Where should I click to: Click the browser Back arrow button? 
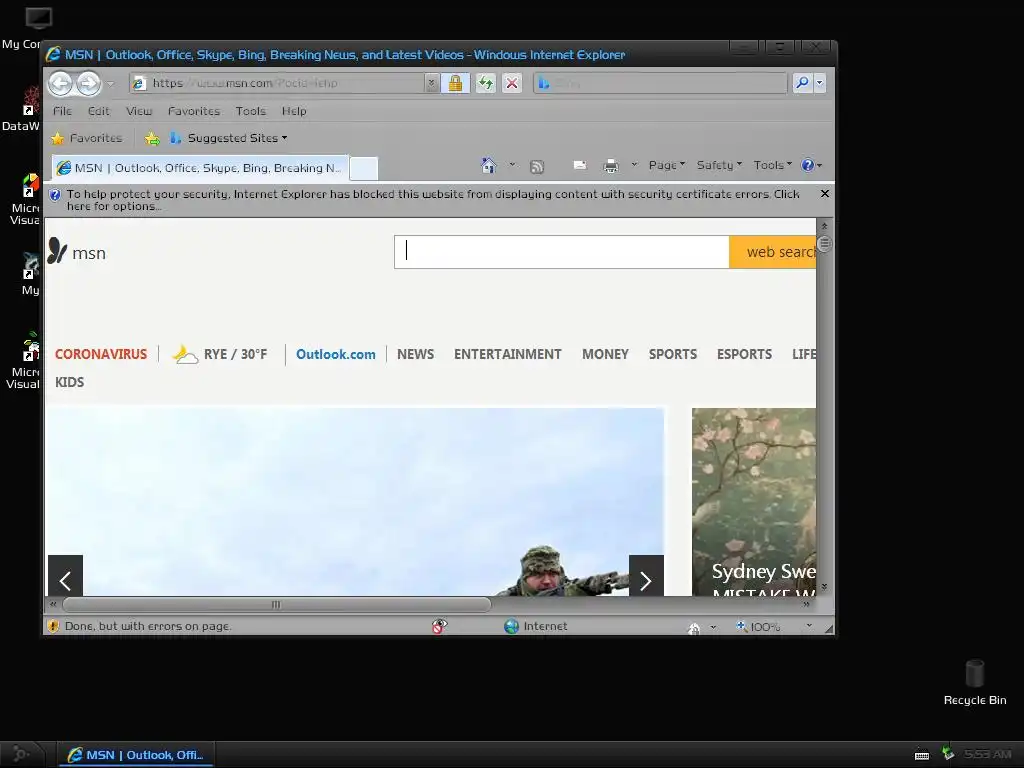[x=61, y=83]
